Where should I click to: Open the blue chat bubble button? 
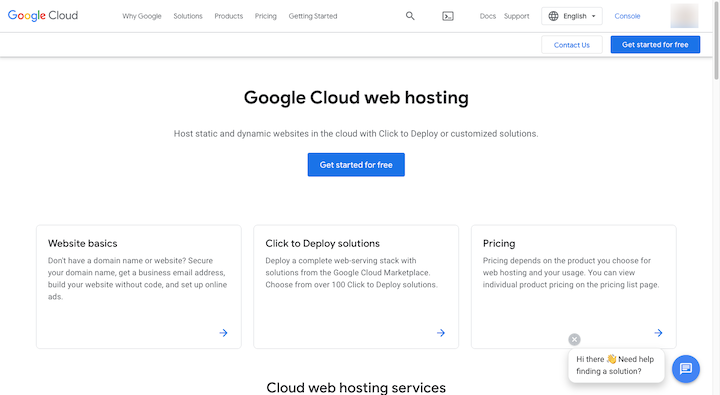[686, 368]
